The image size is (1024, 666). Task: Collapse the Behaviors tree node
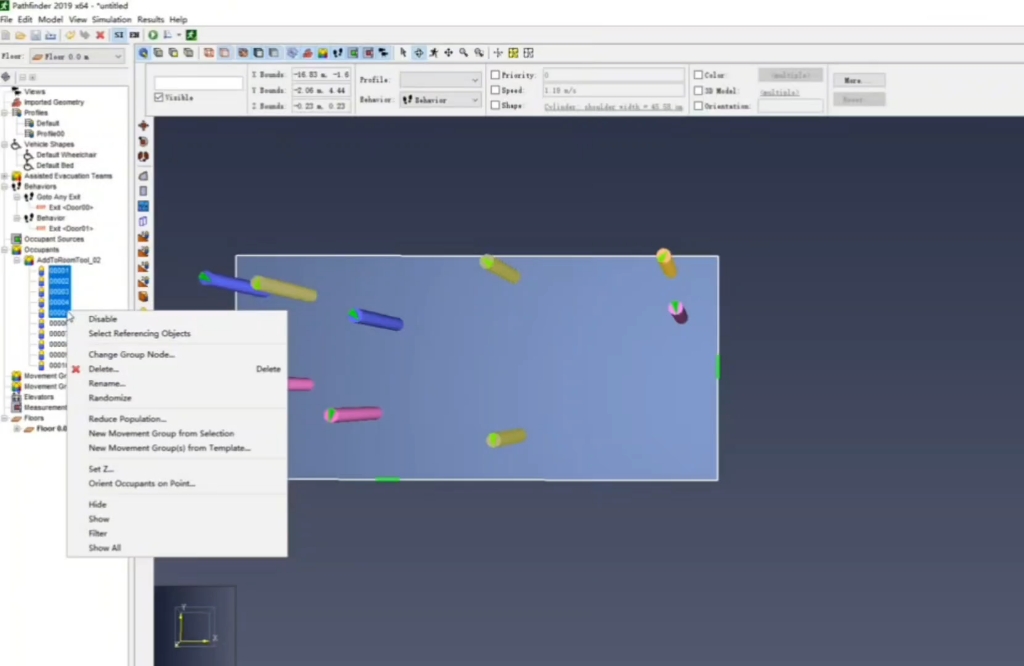(x=5, y=187)
